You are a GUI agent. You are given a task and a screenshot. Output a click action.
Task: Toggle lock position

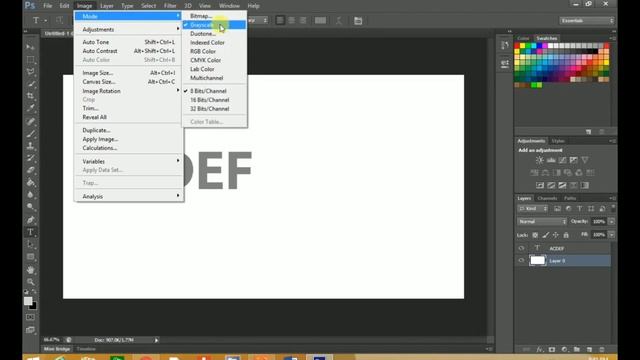coord(556,235)
